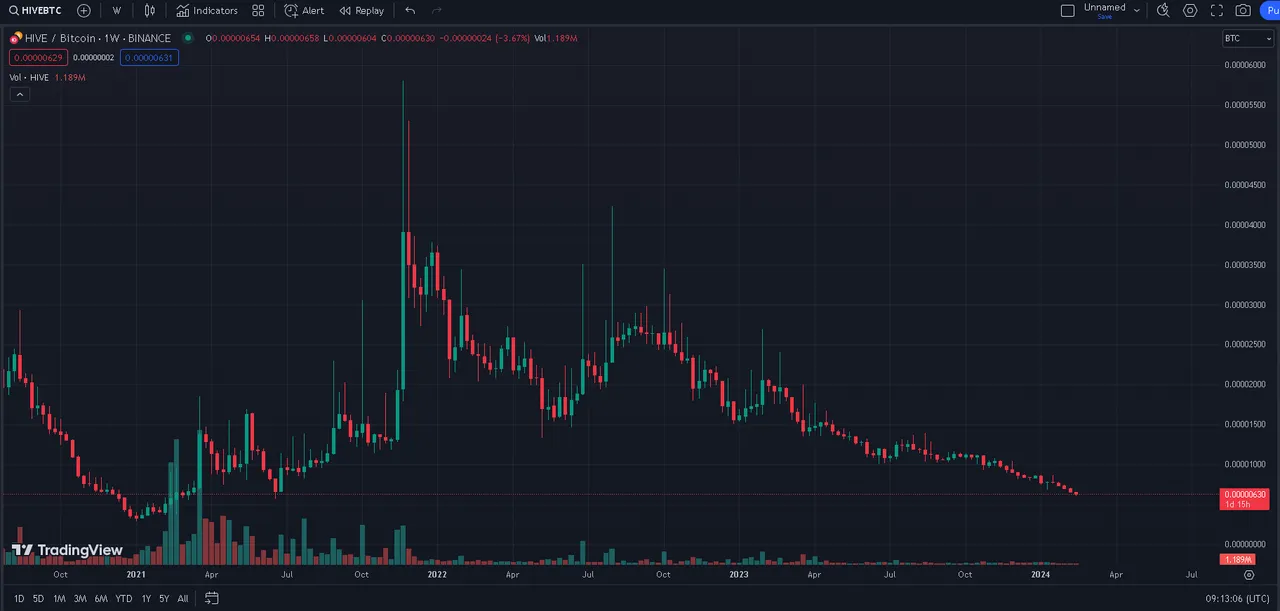Open the Indicators dialog
The image size is (1280, 611).
(x=207, y=10)
